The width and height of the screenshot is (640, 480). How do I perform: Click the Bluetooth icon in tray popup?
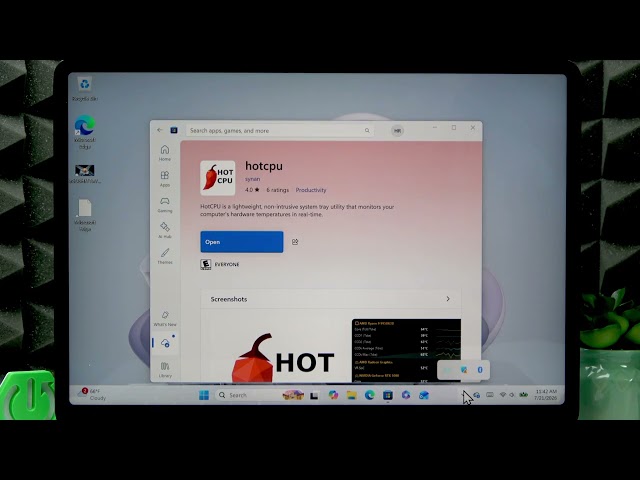[x=480, y=370]
